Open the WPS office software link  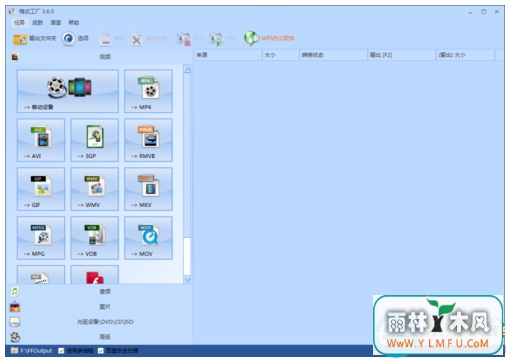coord(269,38)
